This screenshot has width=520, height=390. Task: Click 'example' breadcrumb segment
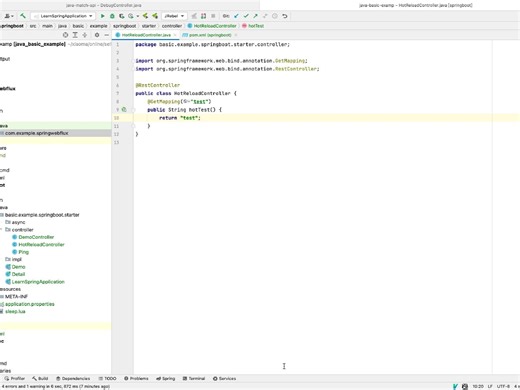(98, 26)
